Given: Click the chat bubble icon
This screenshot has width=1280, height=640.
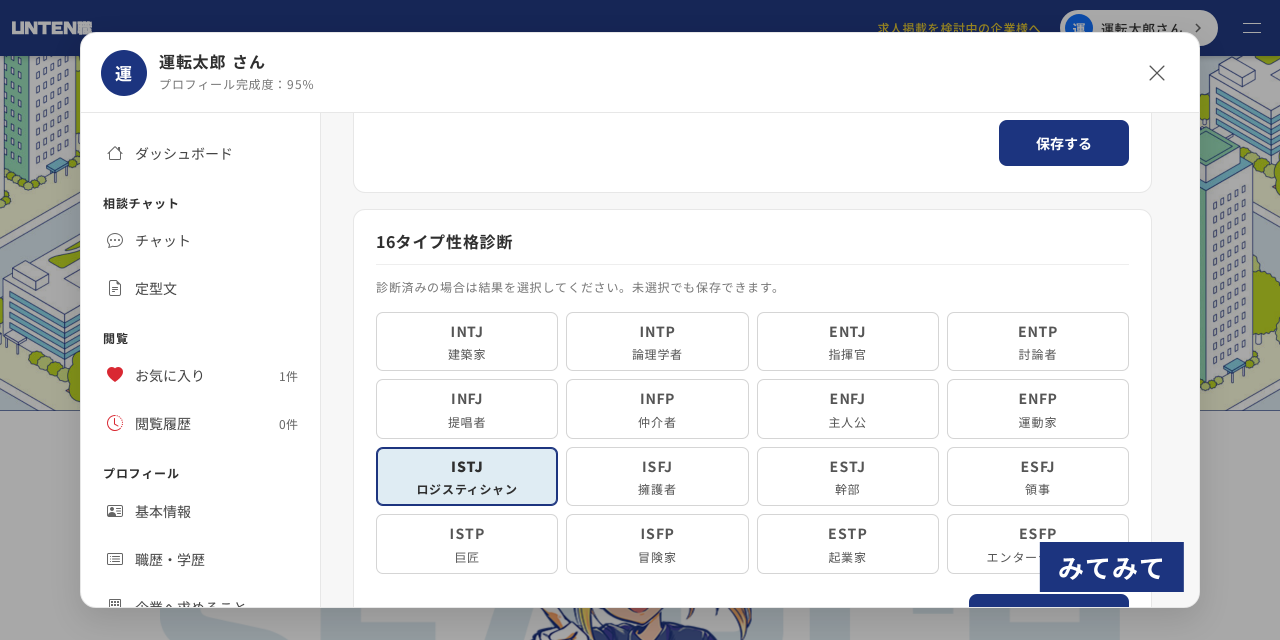Looking at the screenshot, I should click(115, 240).
